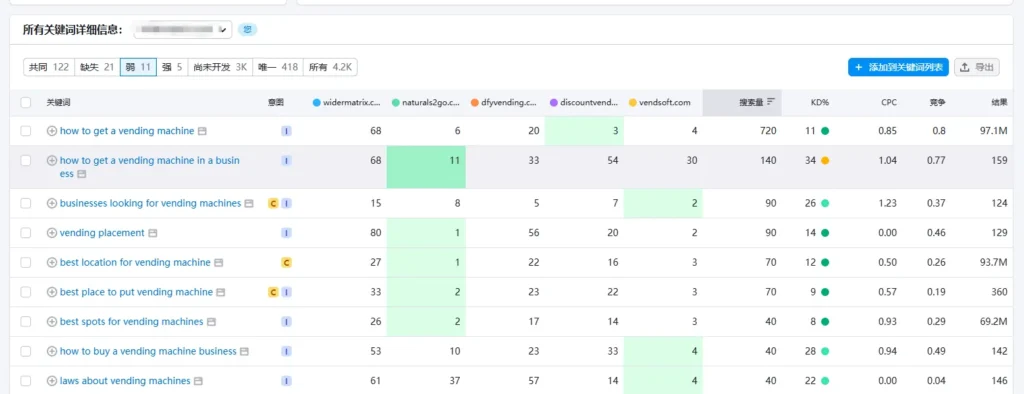The width and height of the screenshot is (1024, 394).
Task: Open keyword link 'how to get a vending machine'
Action: (127, 131)
